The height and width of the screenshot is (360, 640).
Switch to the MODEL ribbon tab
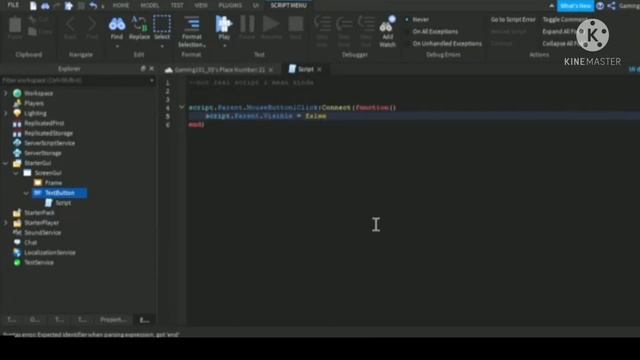tap(150, 5)
